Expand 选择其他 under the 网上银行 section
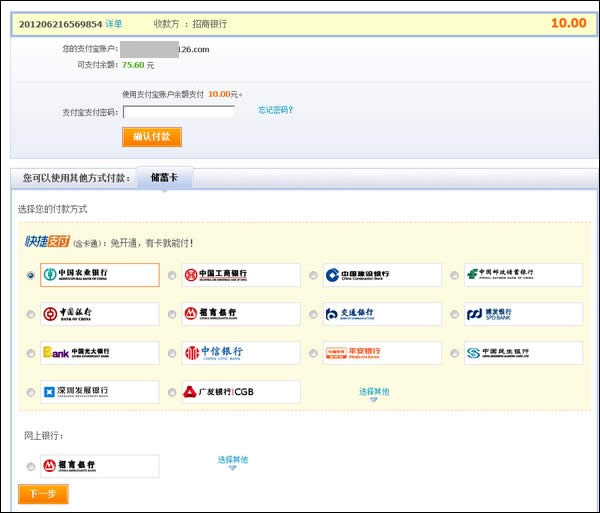Viewport: 600px width, 513px height. (x=232, y=461)
